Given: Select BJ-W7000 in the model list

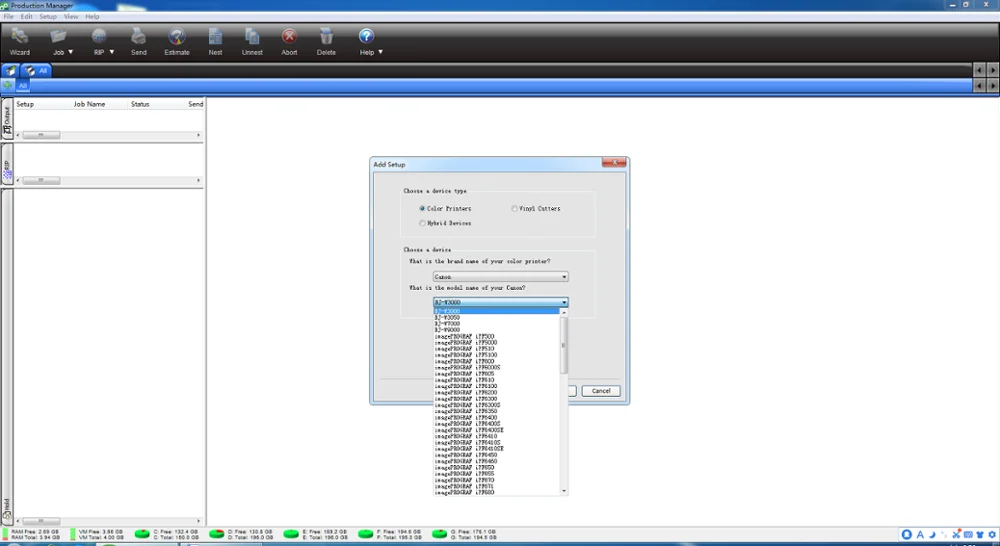Looking at the screenshot, I should [x=497, y=324].
